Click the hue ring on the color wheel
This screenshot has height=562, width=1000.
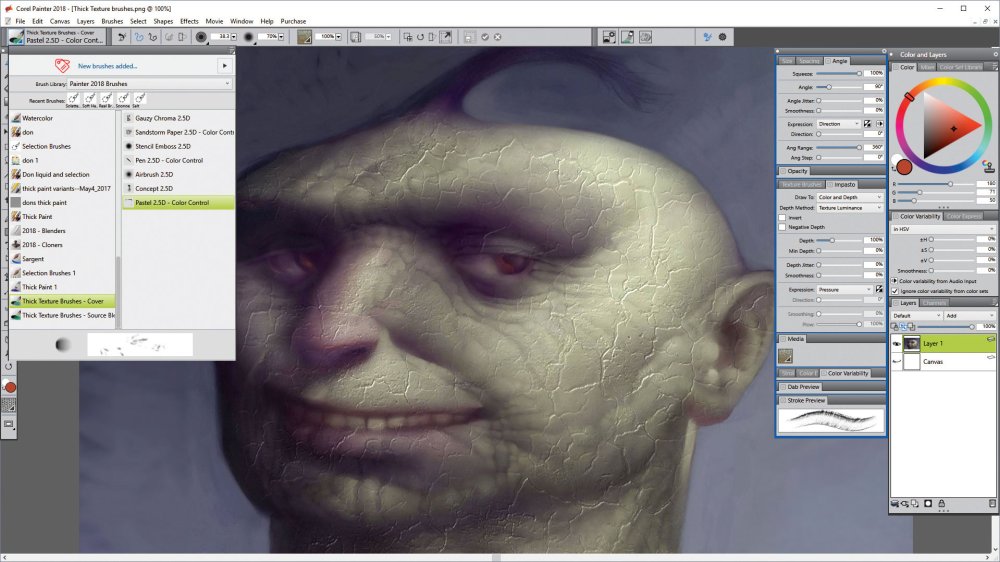click(943, 82)
